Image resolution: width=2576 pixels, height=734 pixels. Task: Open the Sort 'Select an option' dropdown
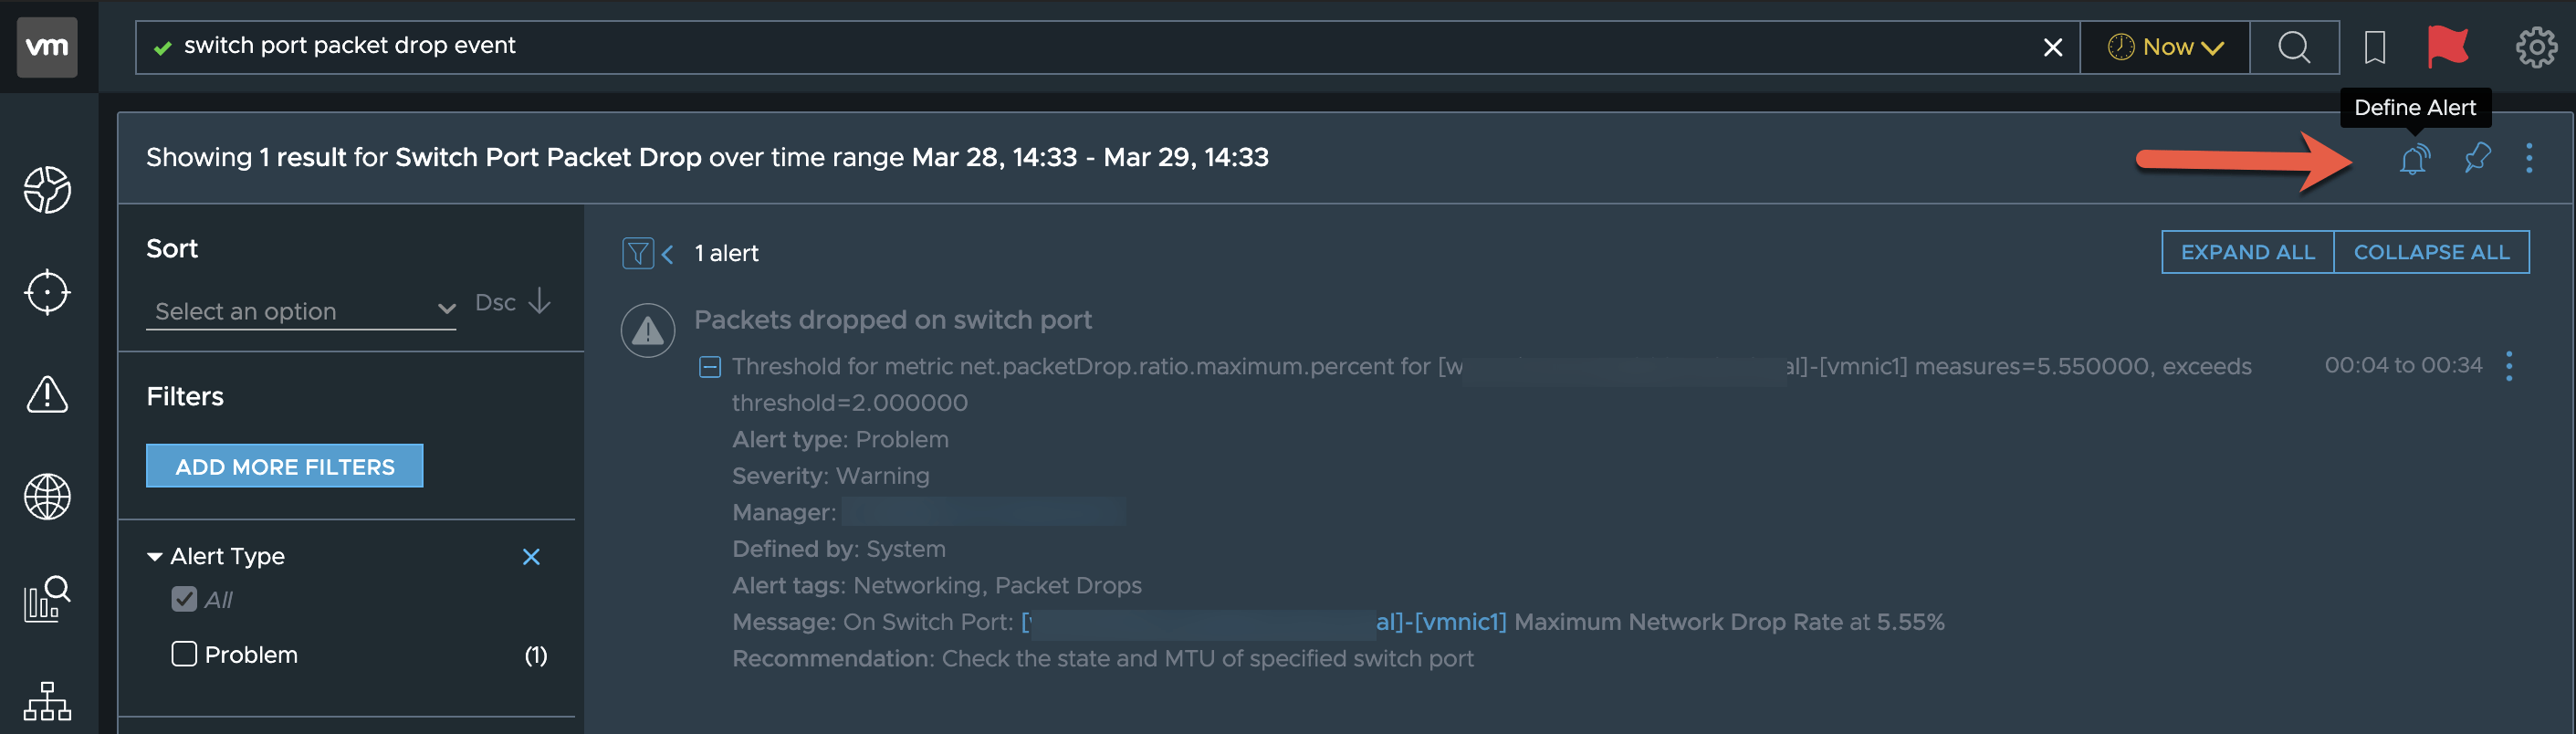coord(301,311)
